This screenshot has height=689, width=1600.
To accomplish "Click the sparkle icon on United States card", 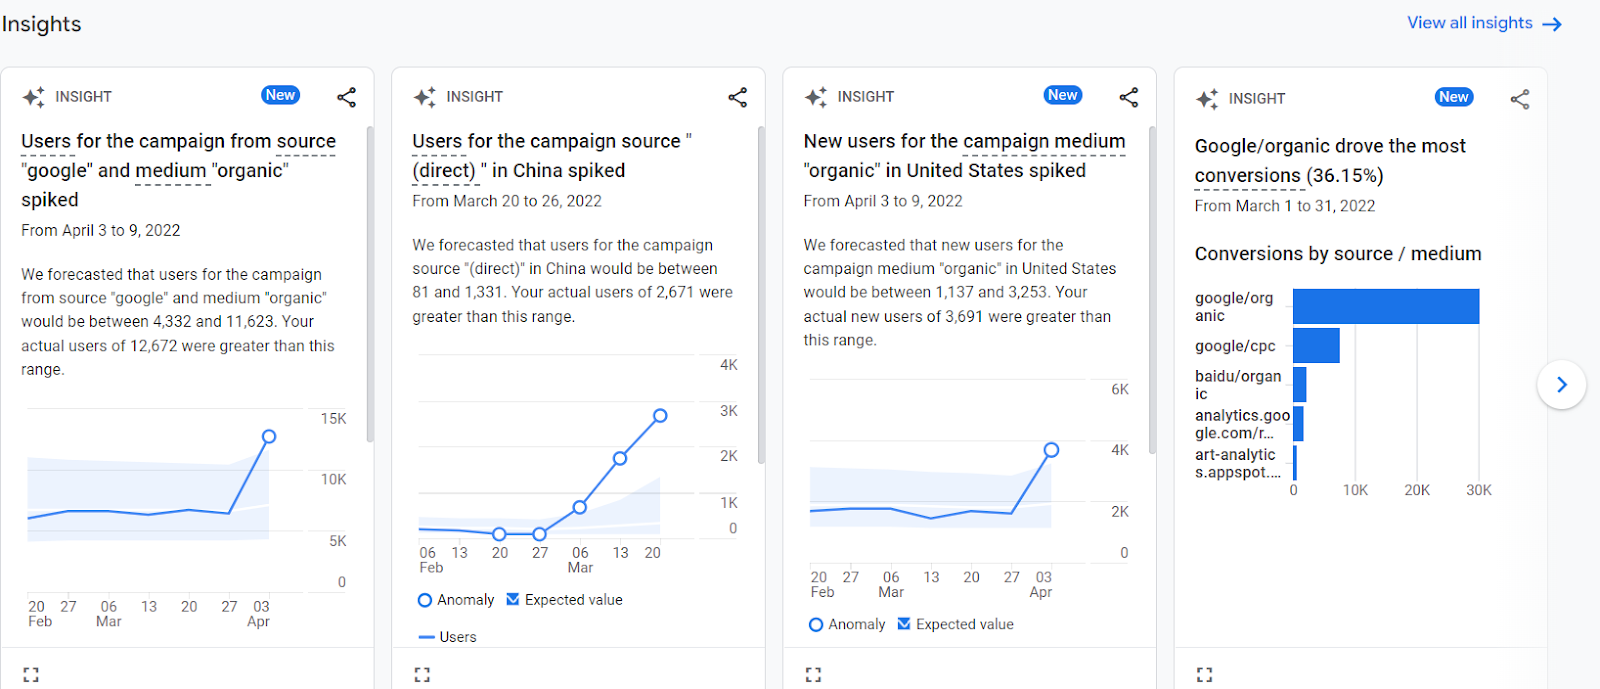I will tap(816, 96).
